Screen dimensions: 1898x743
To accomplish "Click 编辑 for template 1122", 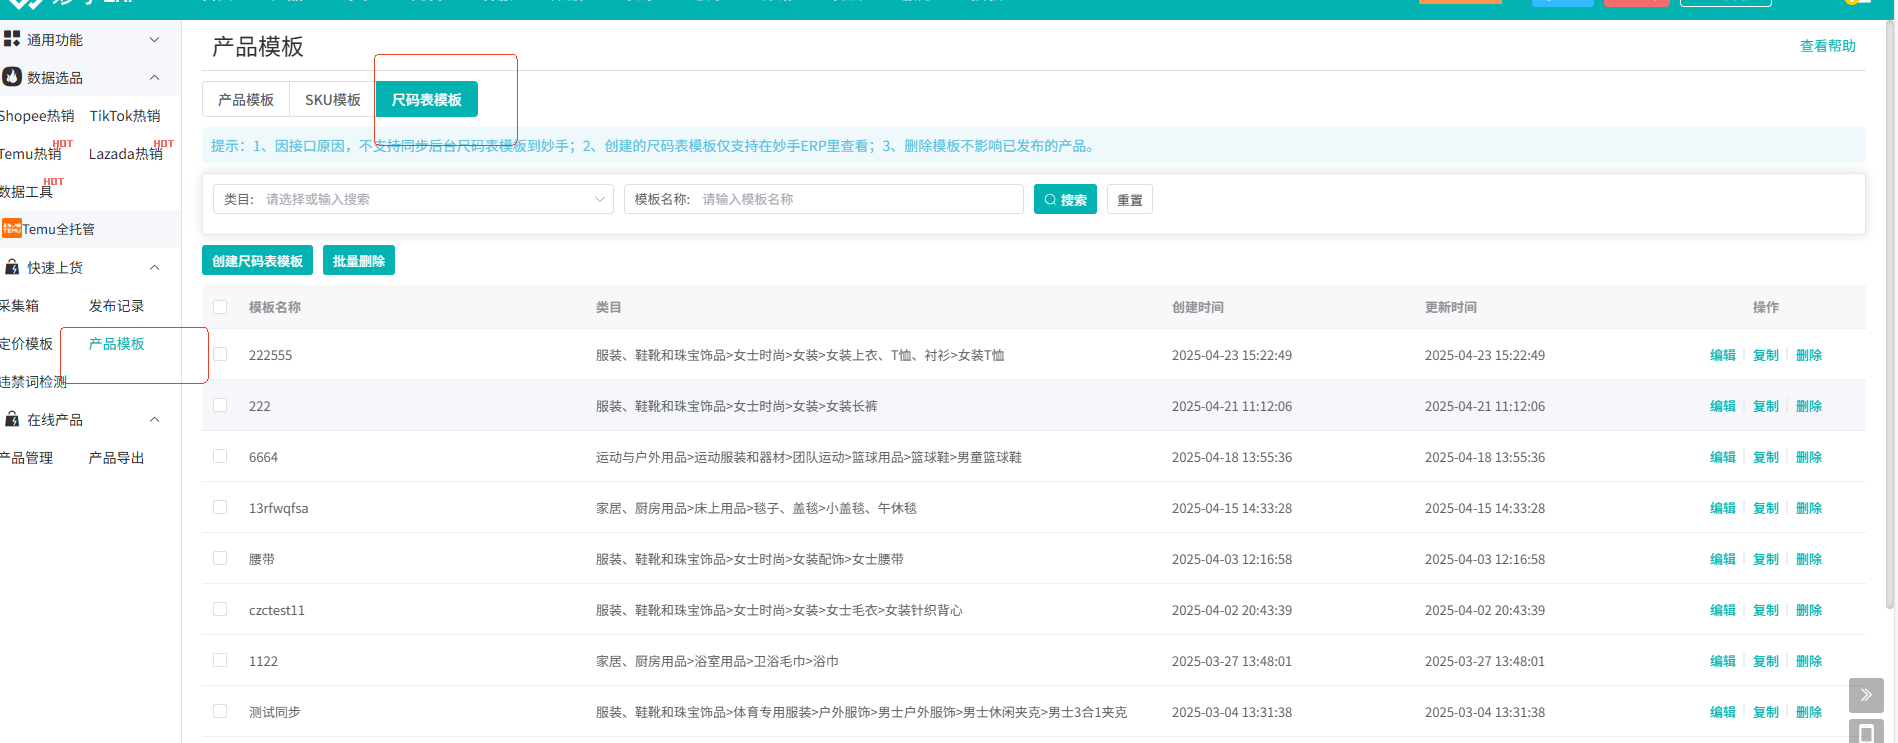I will coord(1723,661).
